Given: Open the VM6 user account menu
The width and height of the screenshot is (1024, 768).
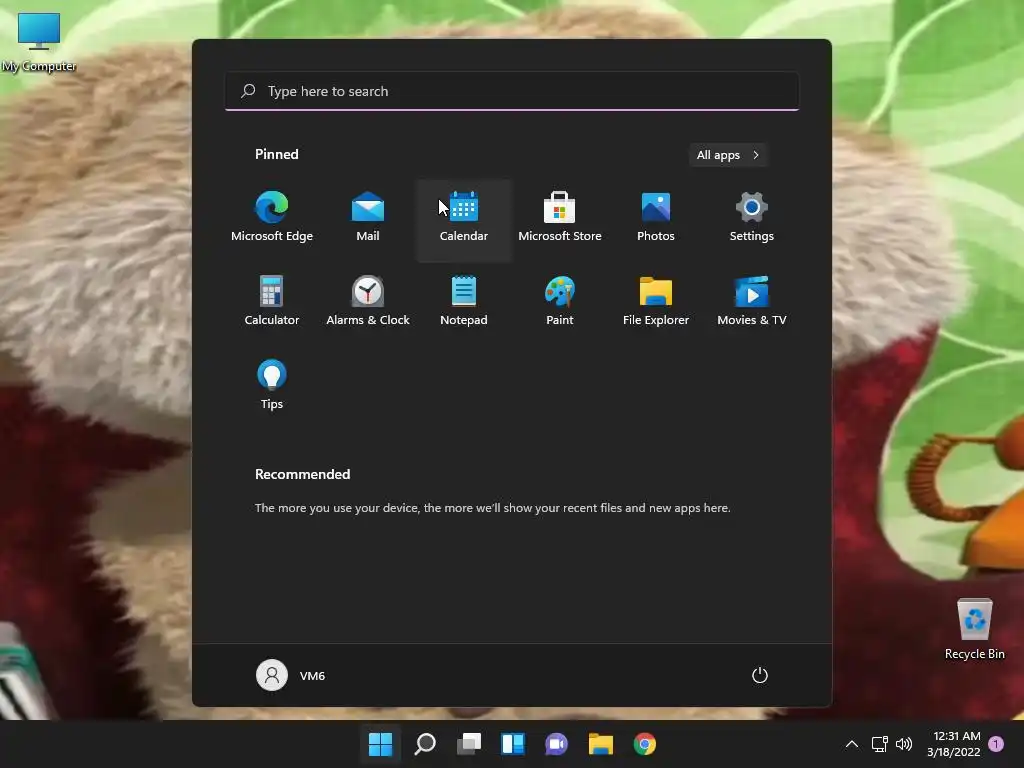Looking at the screenshot, I should click(291, 675).
